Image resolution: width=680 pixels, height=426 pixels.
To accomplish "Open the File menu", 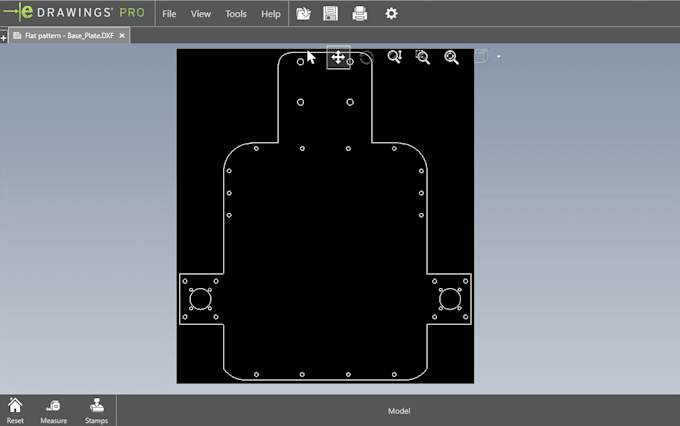I will 169,14.
